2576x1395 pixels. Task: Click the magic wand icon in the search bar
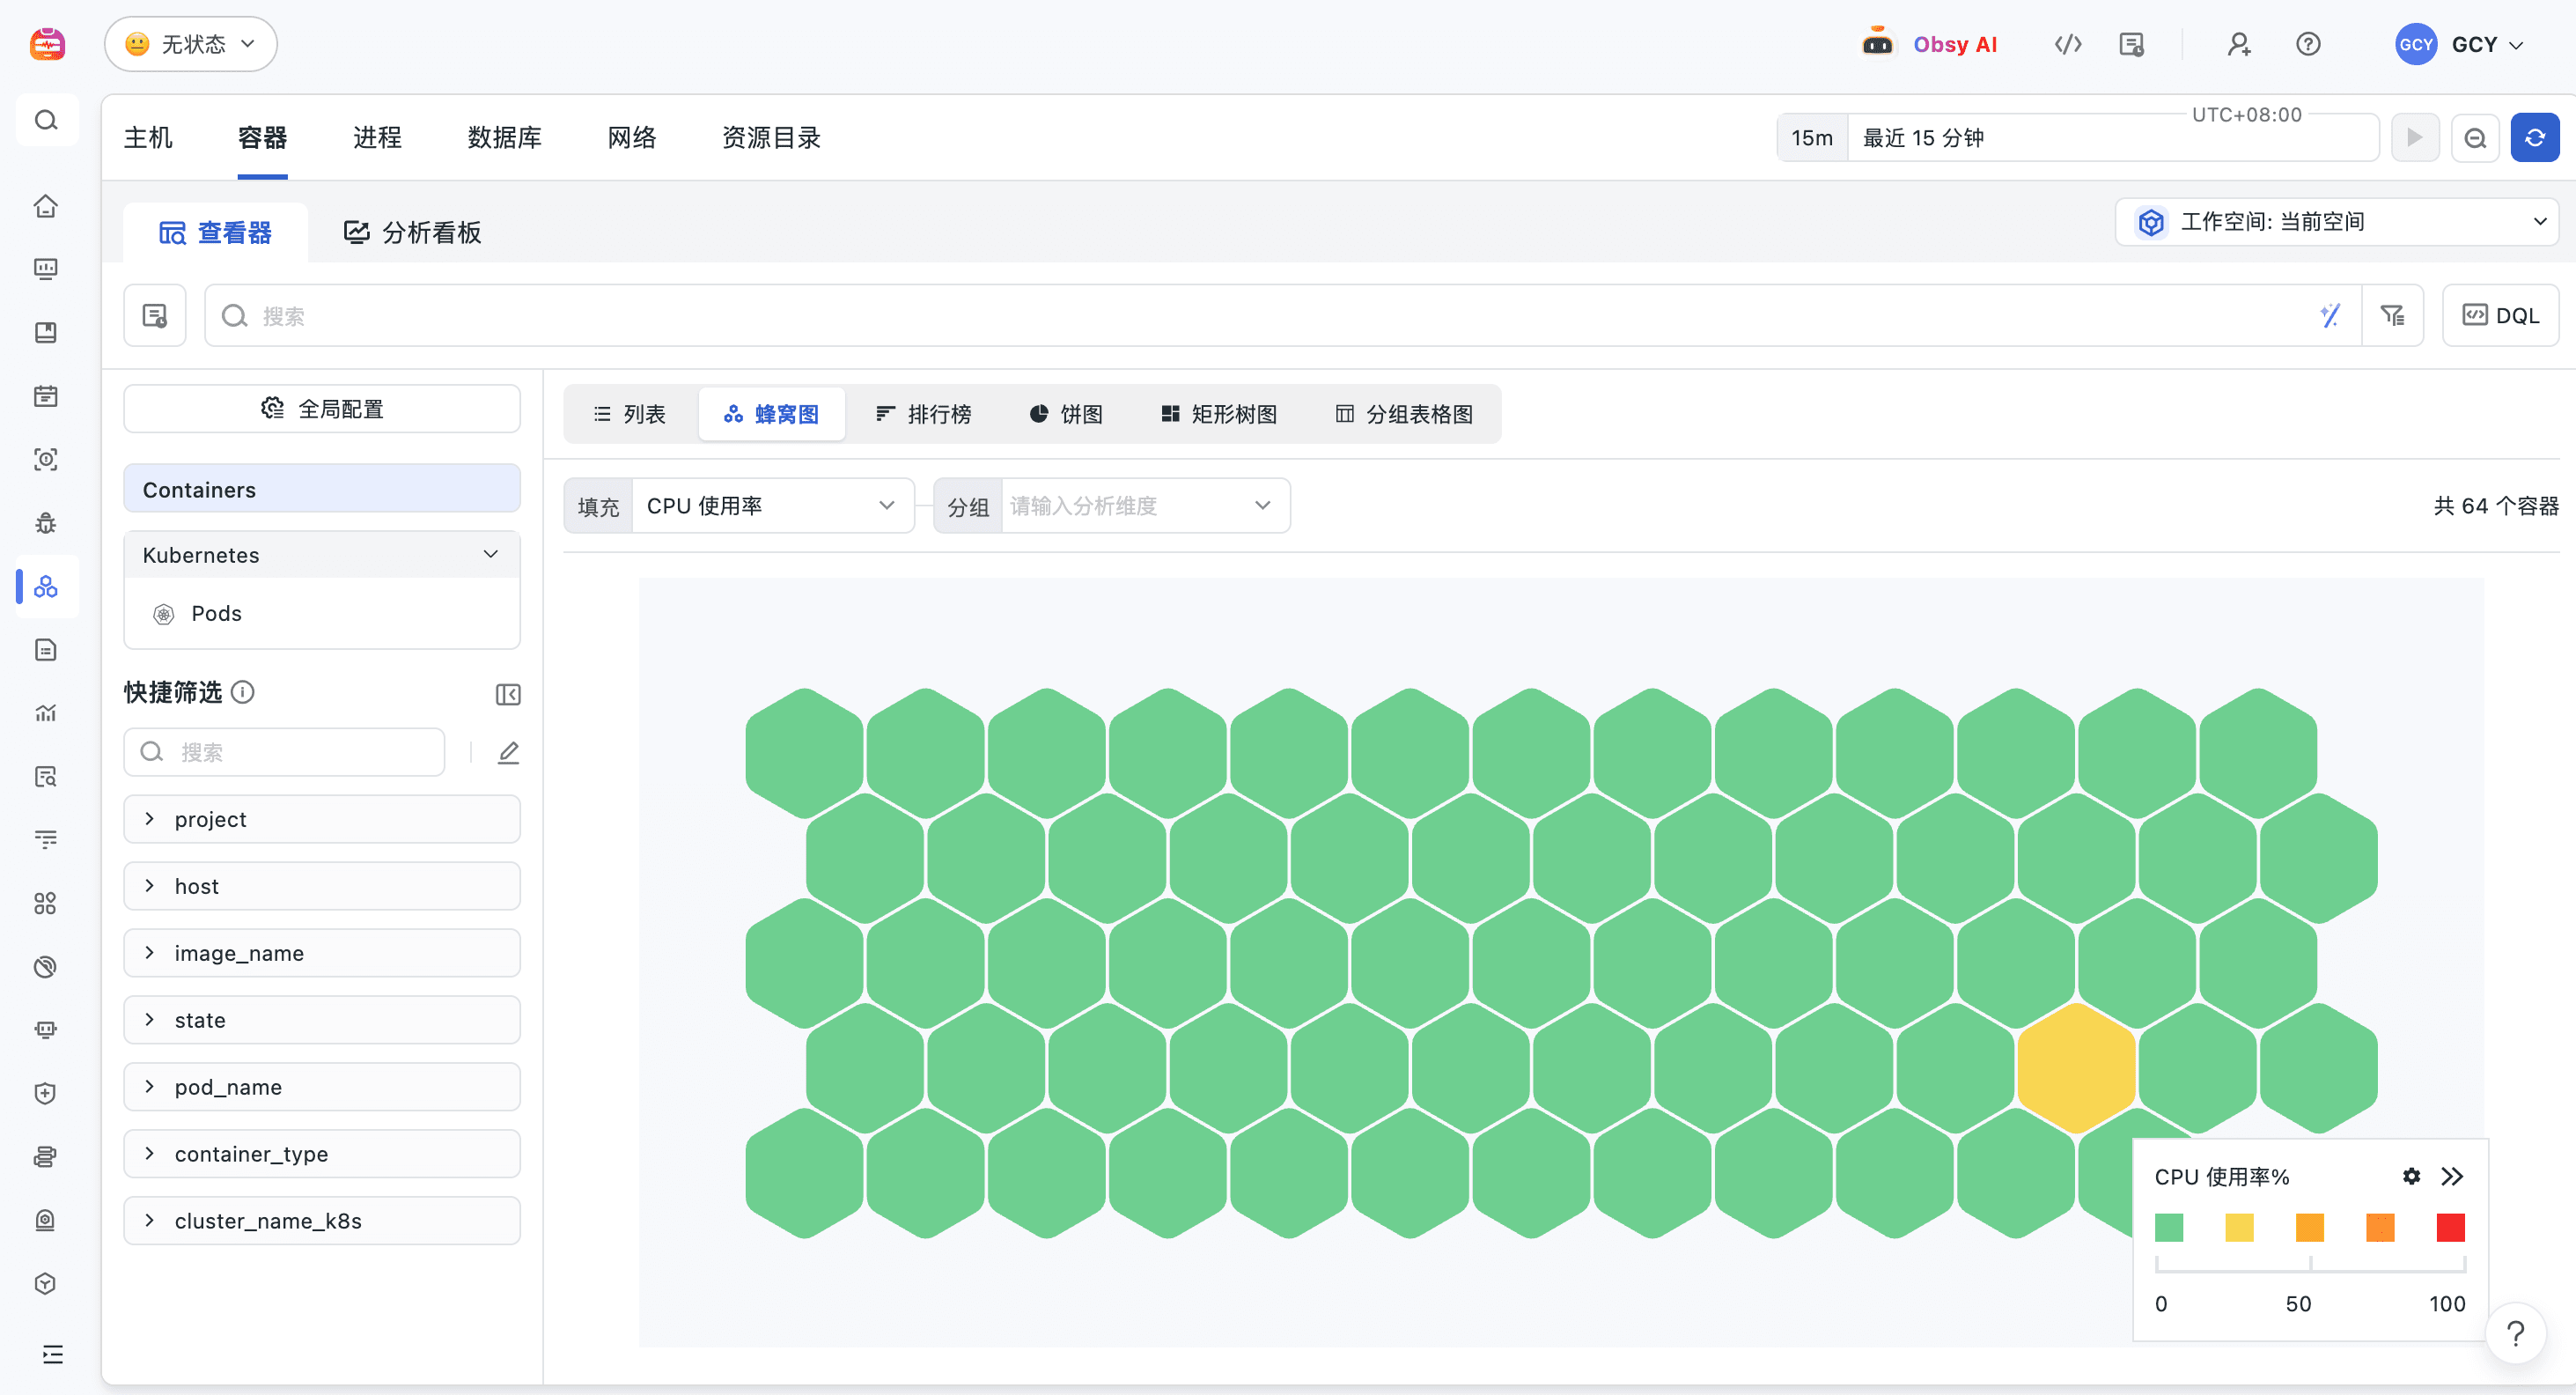pyautogui.click(x=2330, y=316)
